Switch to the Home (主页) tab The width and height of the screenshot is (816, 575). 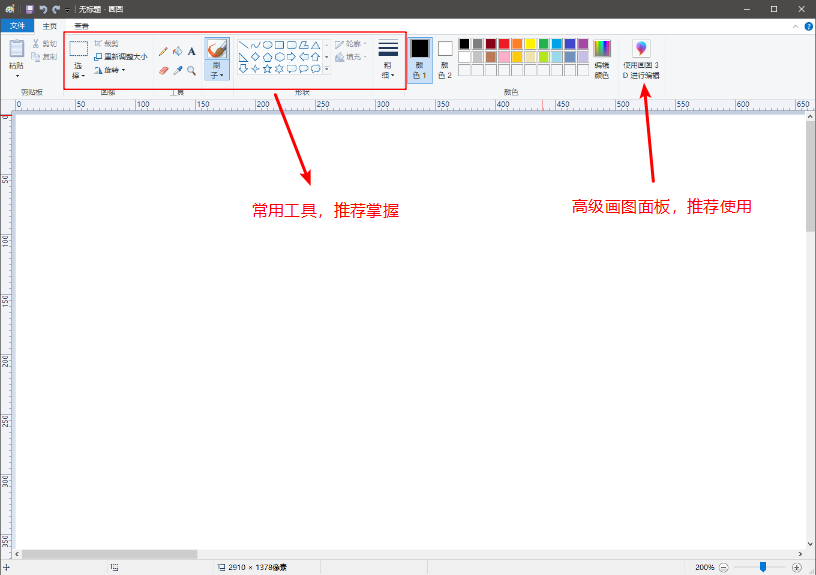(49, 26)
